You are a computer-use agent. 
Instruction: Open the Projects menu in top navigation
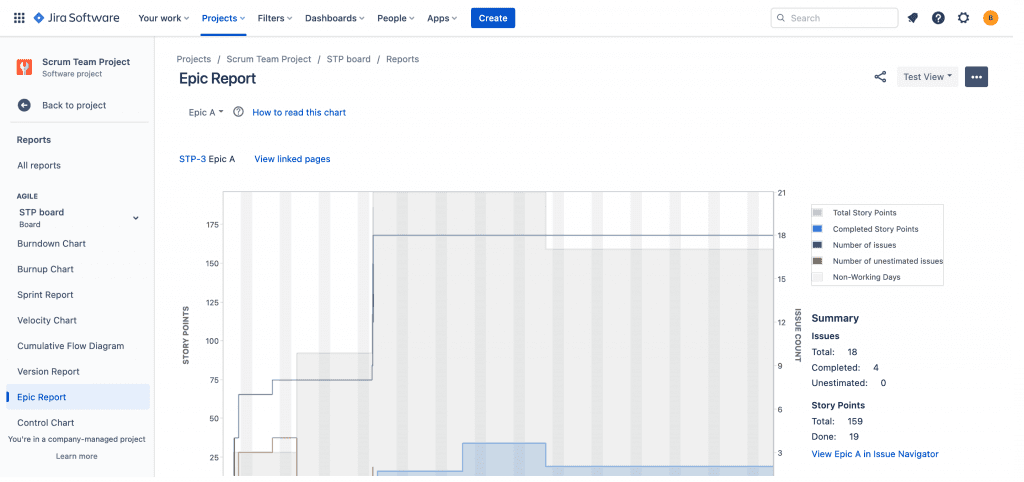tap(223, 18)
